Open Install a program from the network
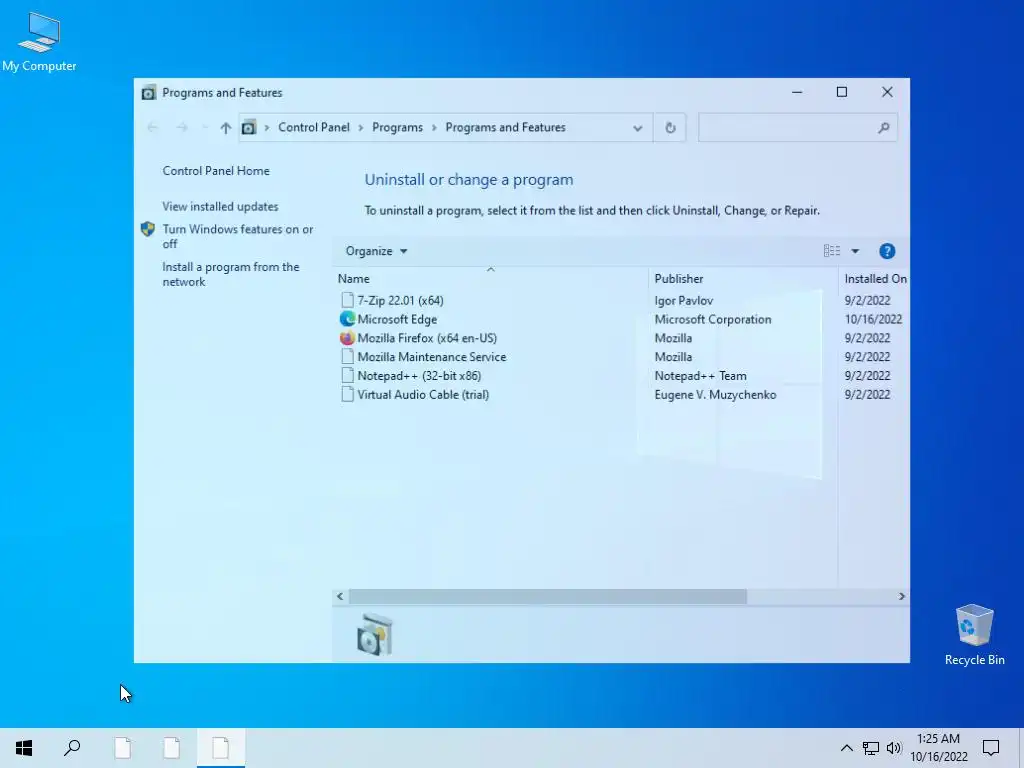The height and width of the screenshot is (768, 1024). [231, 274]
